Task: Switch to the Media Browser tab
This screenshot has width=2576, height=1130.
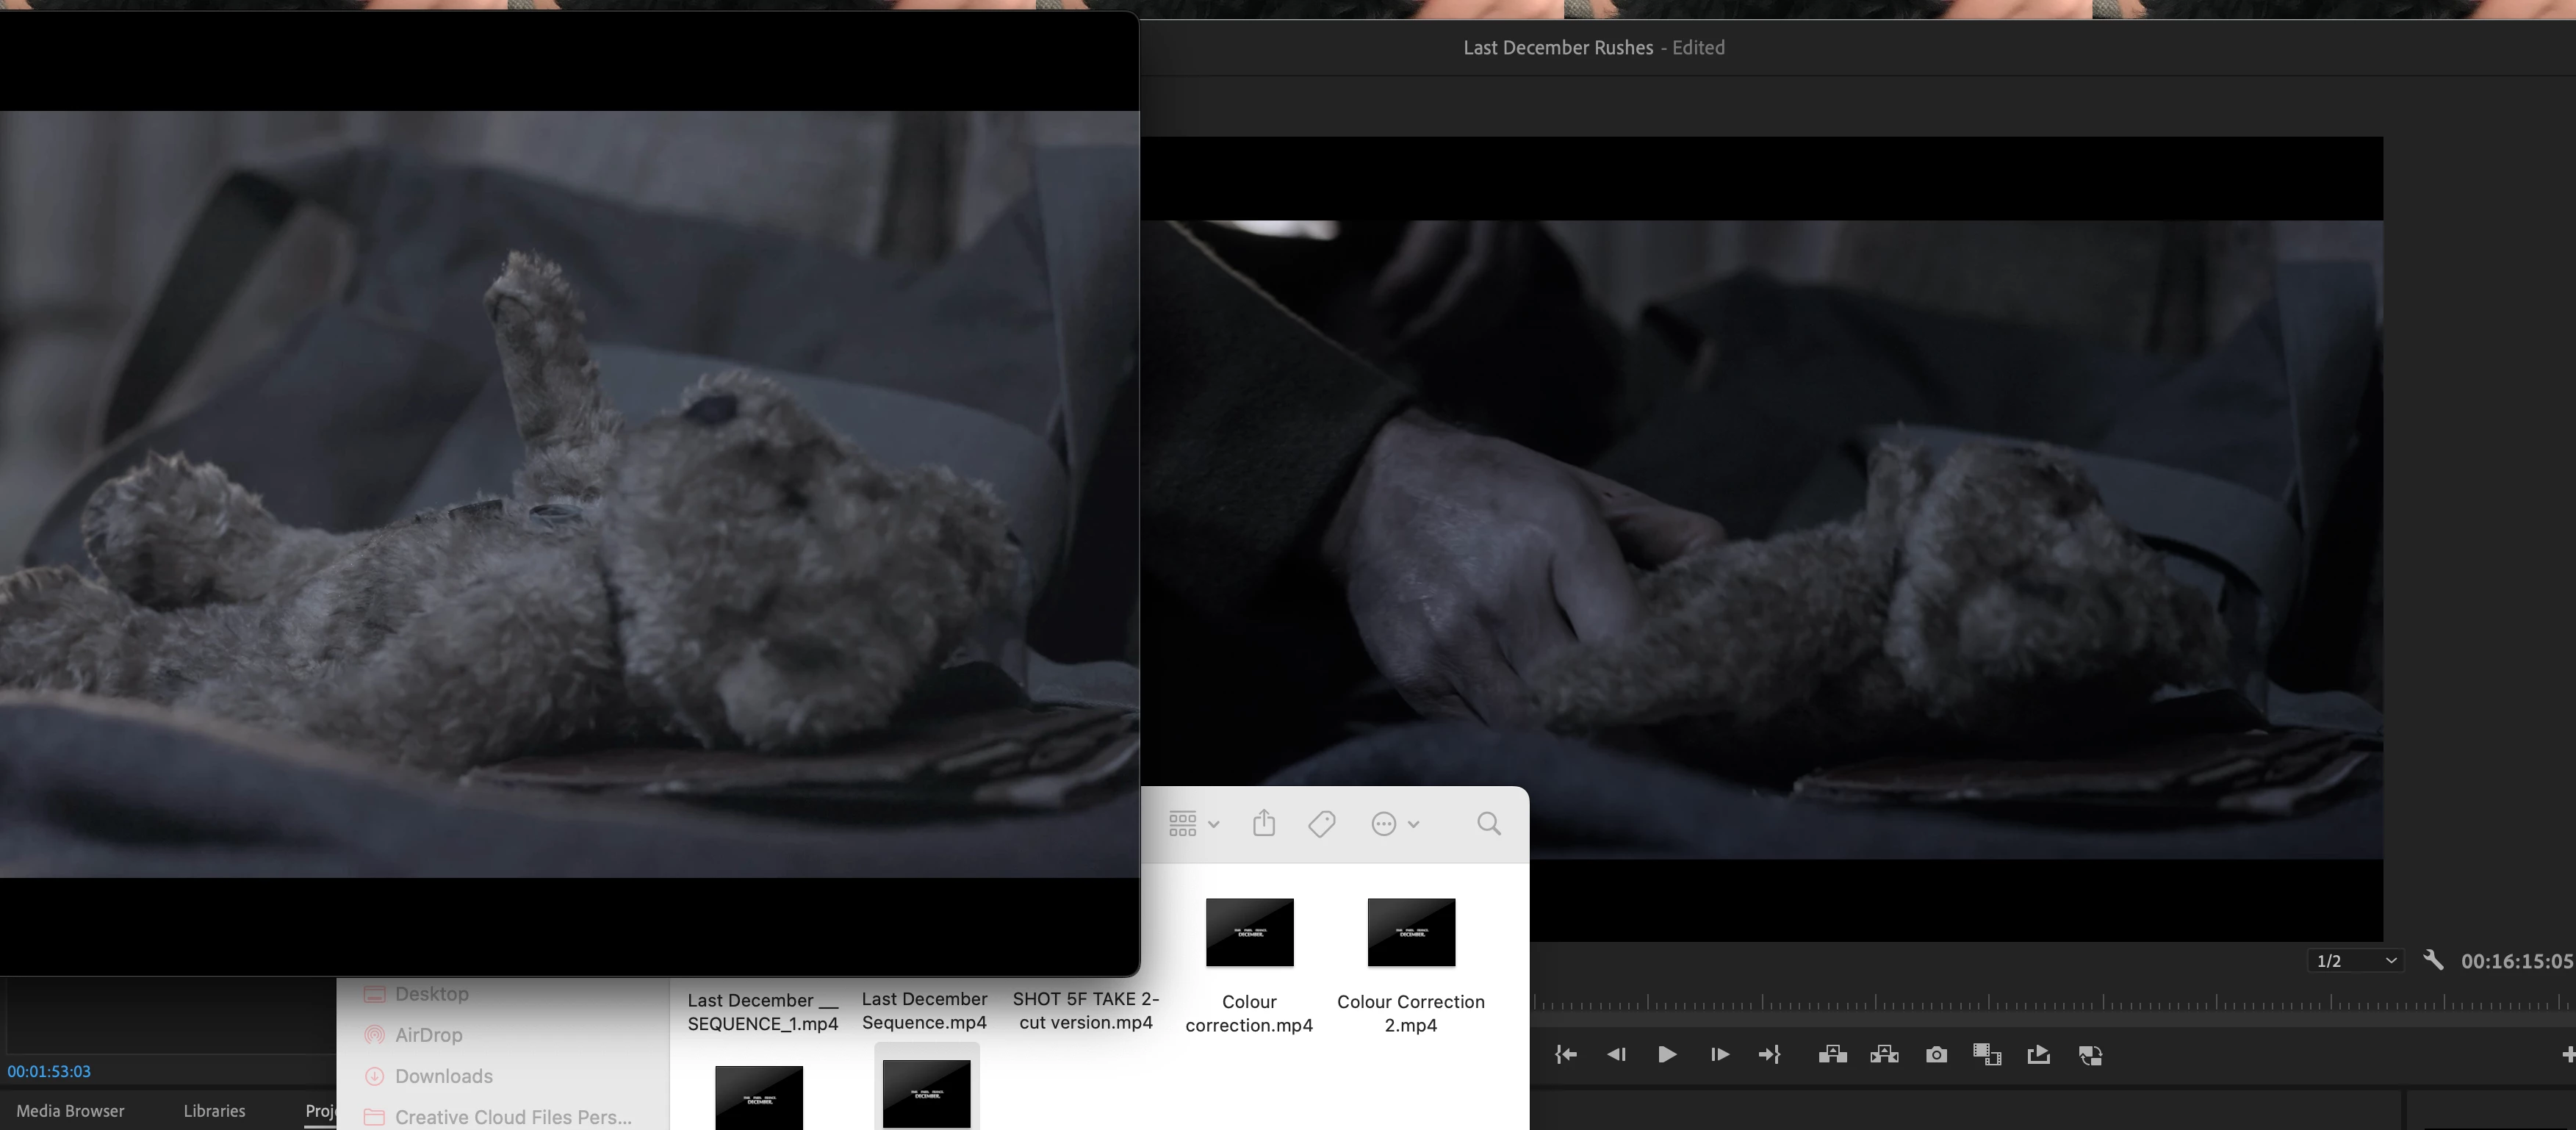Action: tap(70, 1111)
